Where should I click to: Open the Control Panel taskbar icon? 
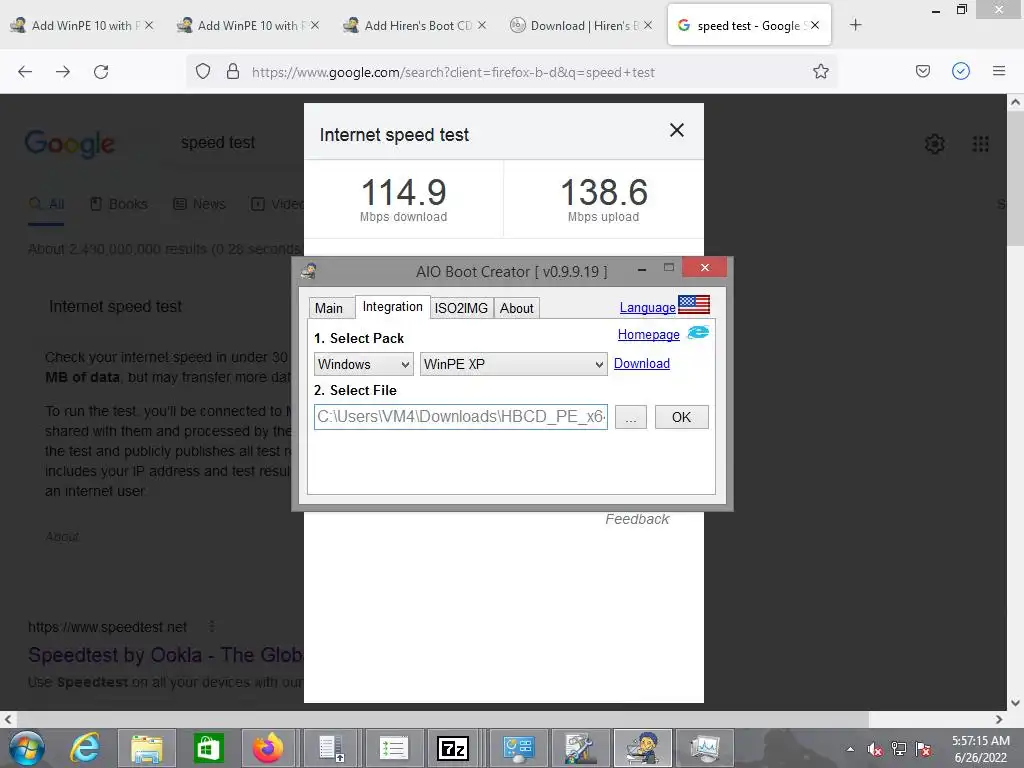519,748
